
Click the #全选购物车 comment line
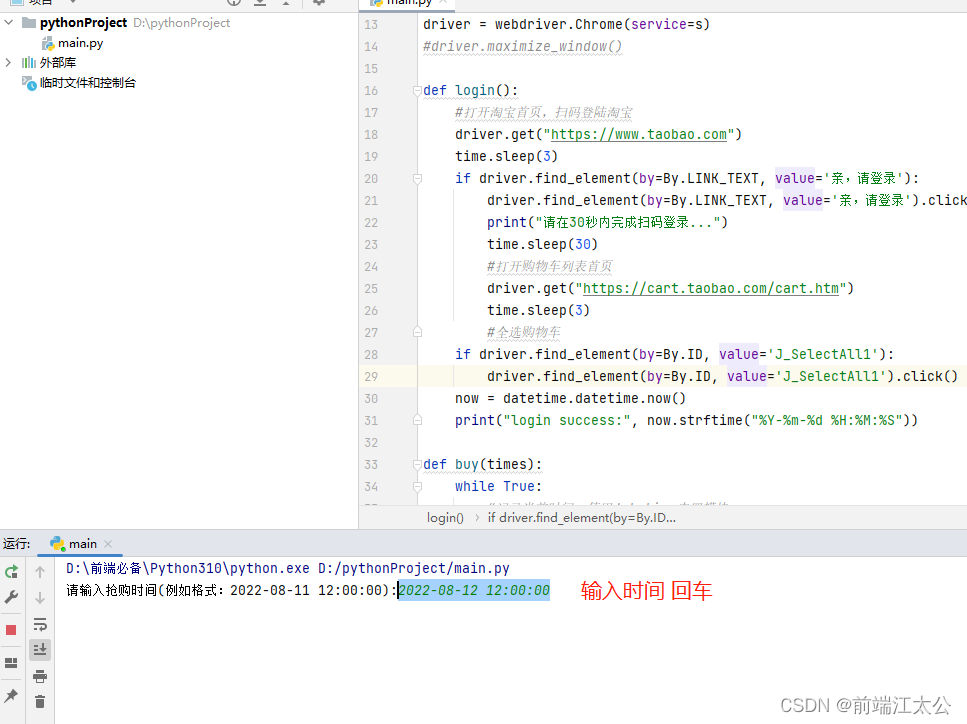coord(524,333)
